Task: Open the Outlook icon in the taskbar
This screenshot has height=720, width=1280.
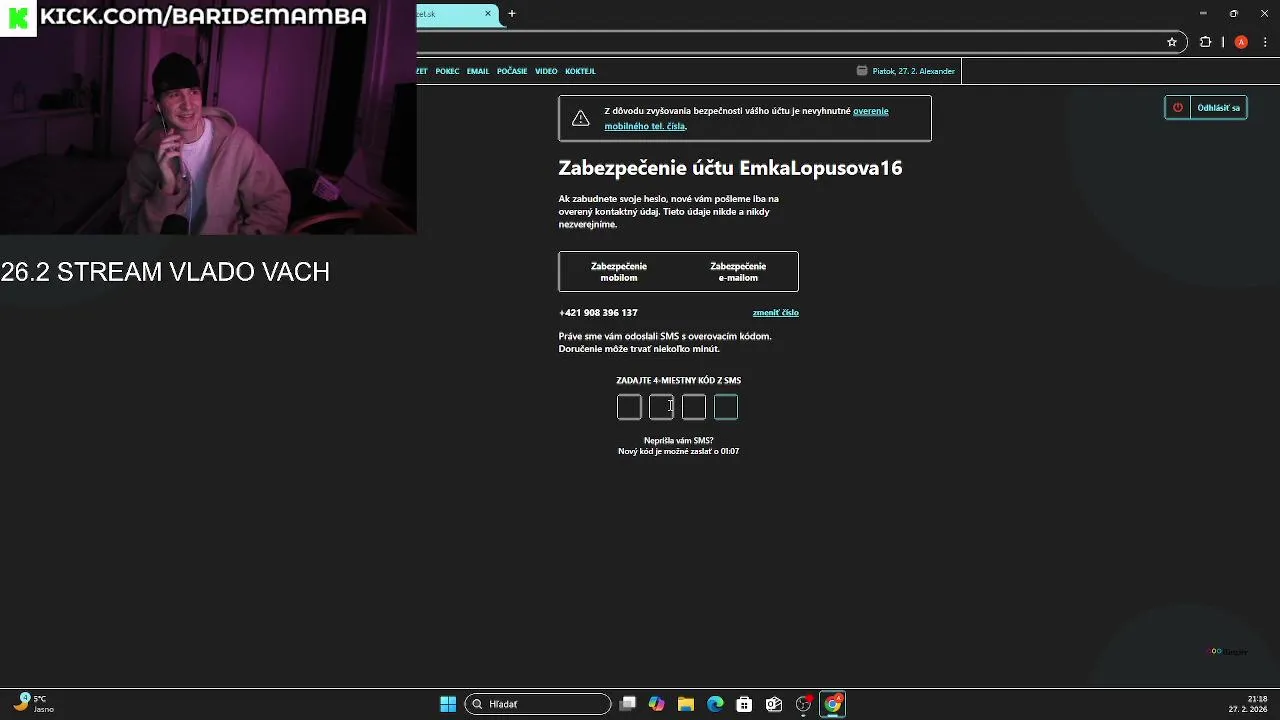Action: (x=774, y=704)
